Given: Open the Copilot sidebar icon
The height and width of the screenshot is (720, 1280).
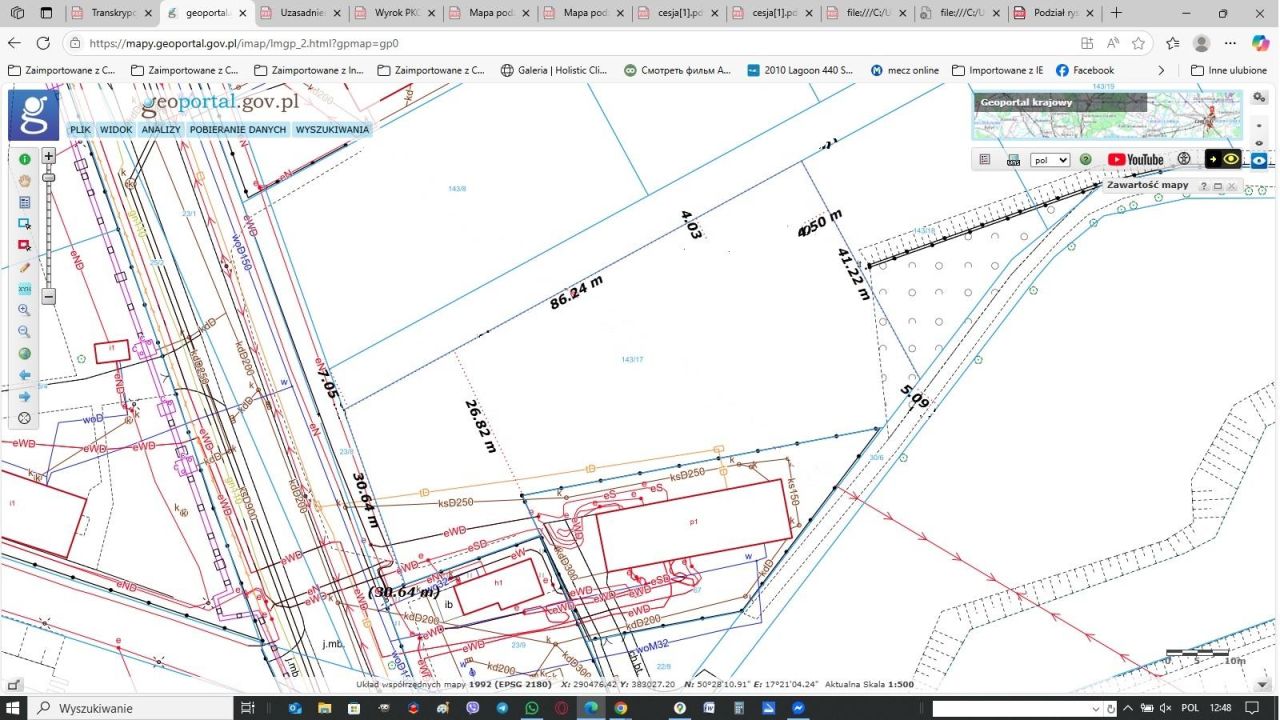Looking at the screenshot, I should pyautogui.click(x=1261, y=43).
